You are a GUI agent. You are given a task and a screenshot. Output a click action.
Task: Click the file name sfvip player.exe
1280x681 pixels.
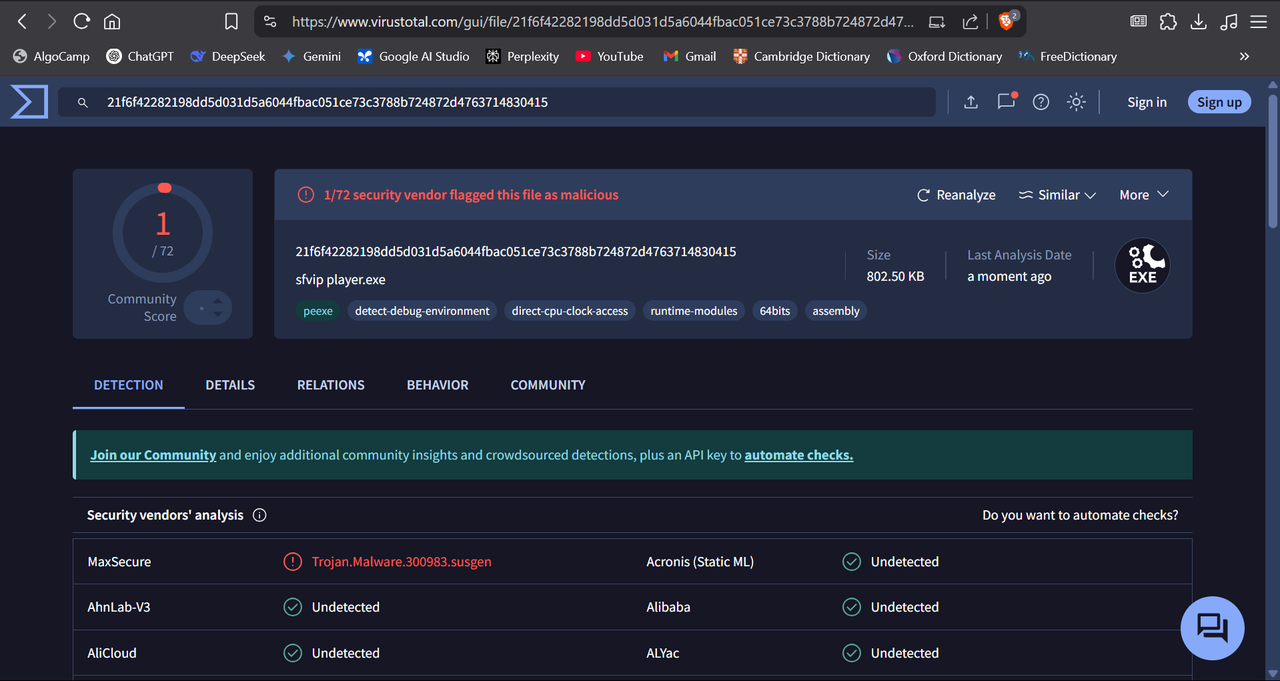pyautogui.click(x=340, y=280)
